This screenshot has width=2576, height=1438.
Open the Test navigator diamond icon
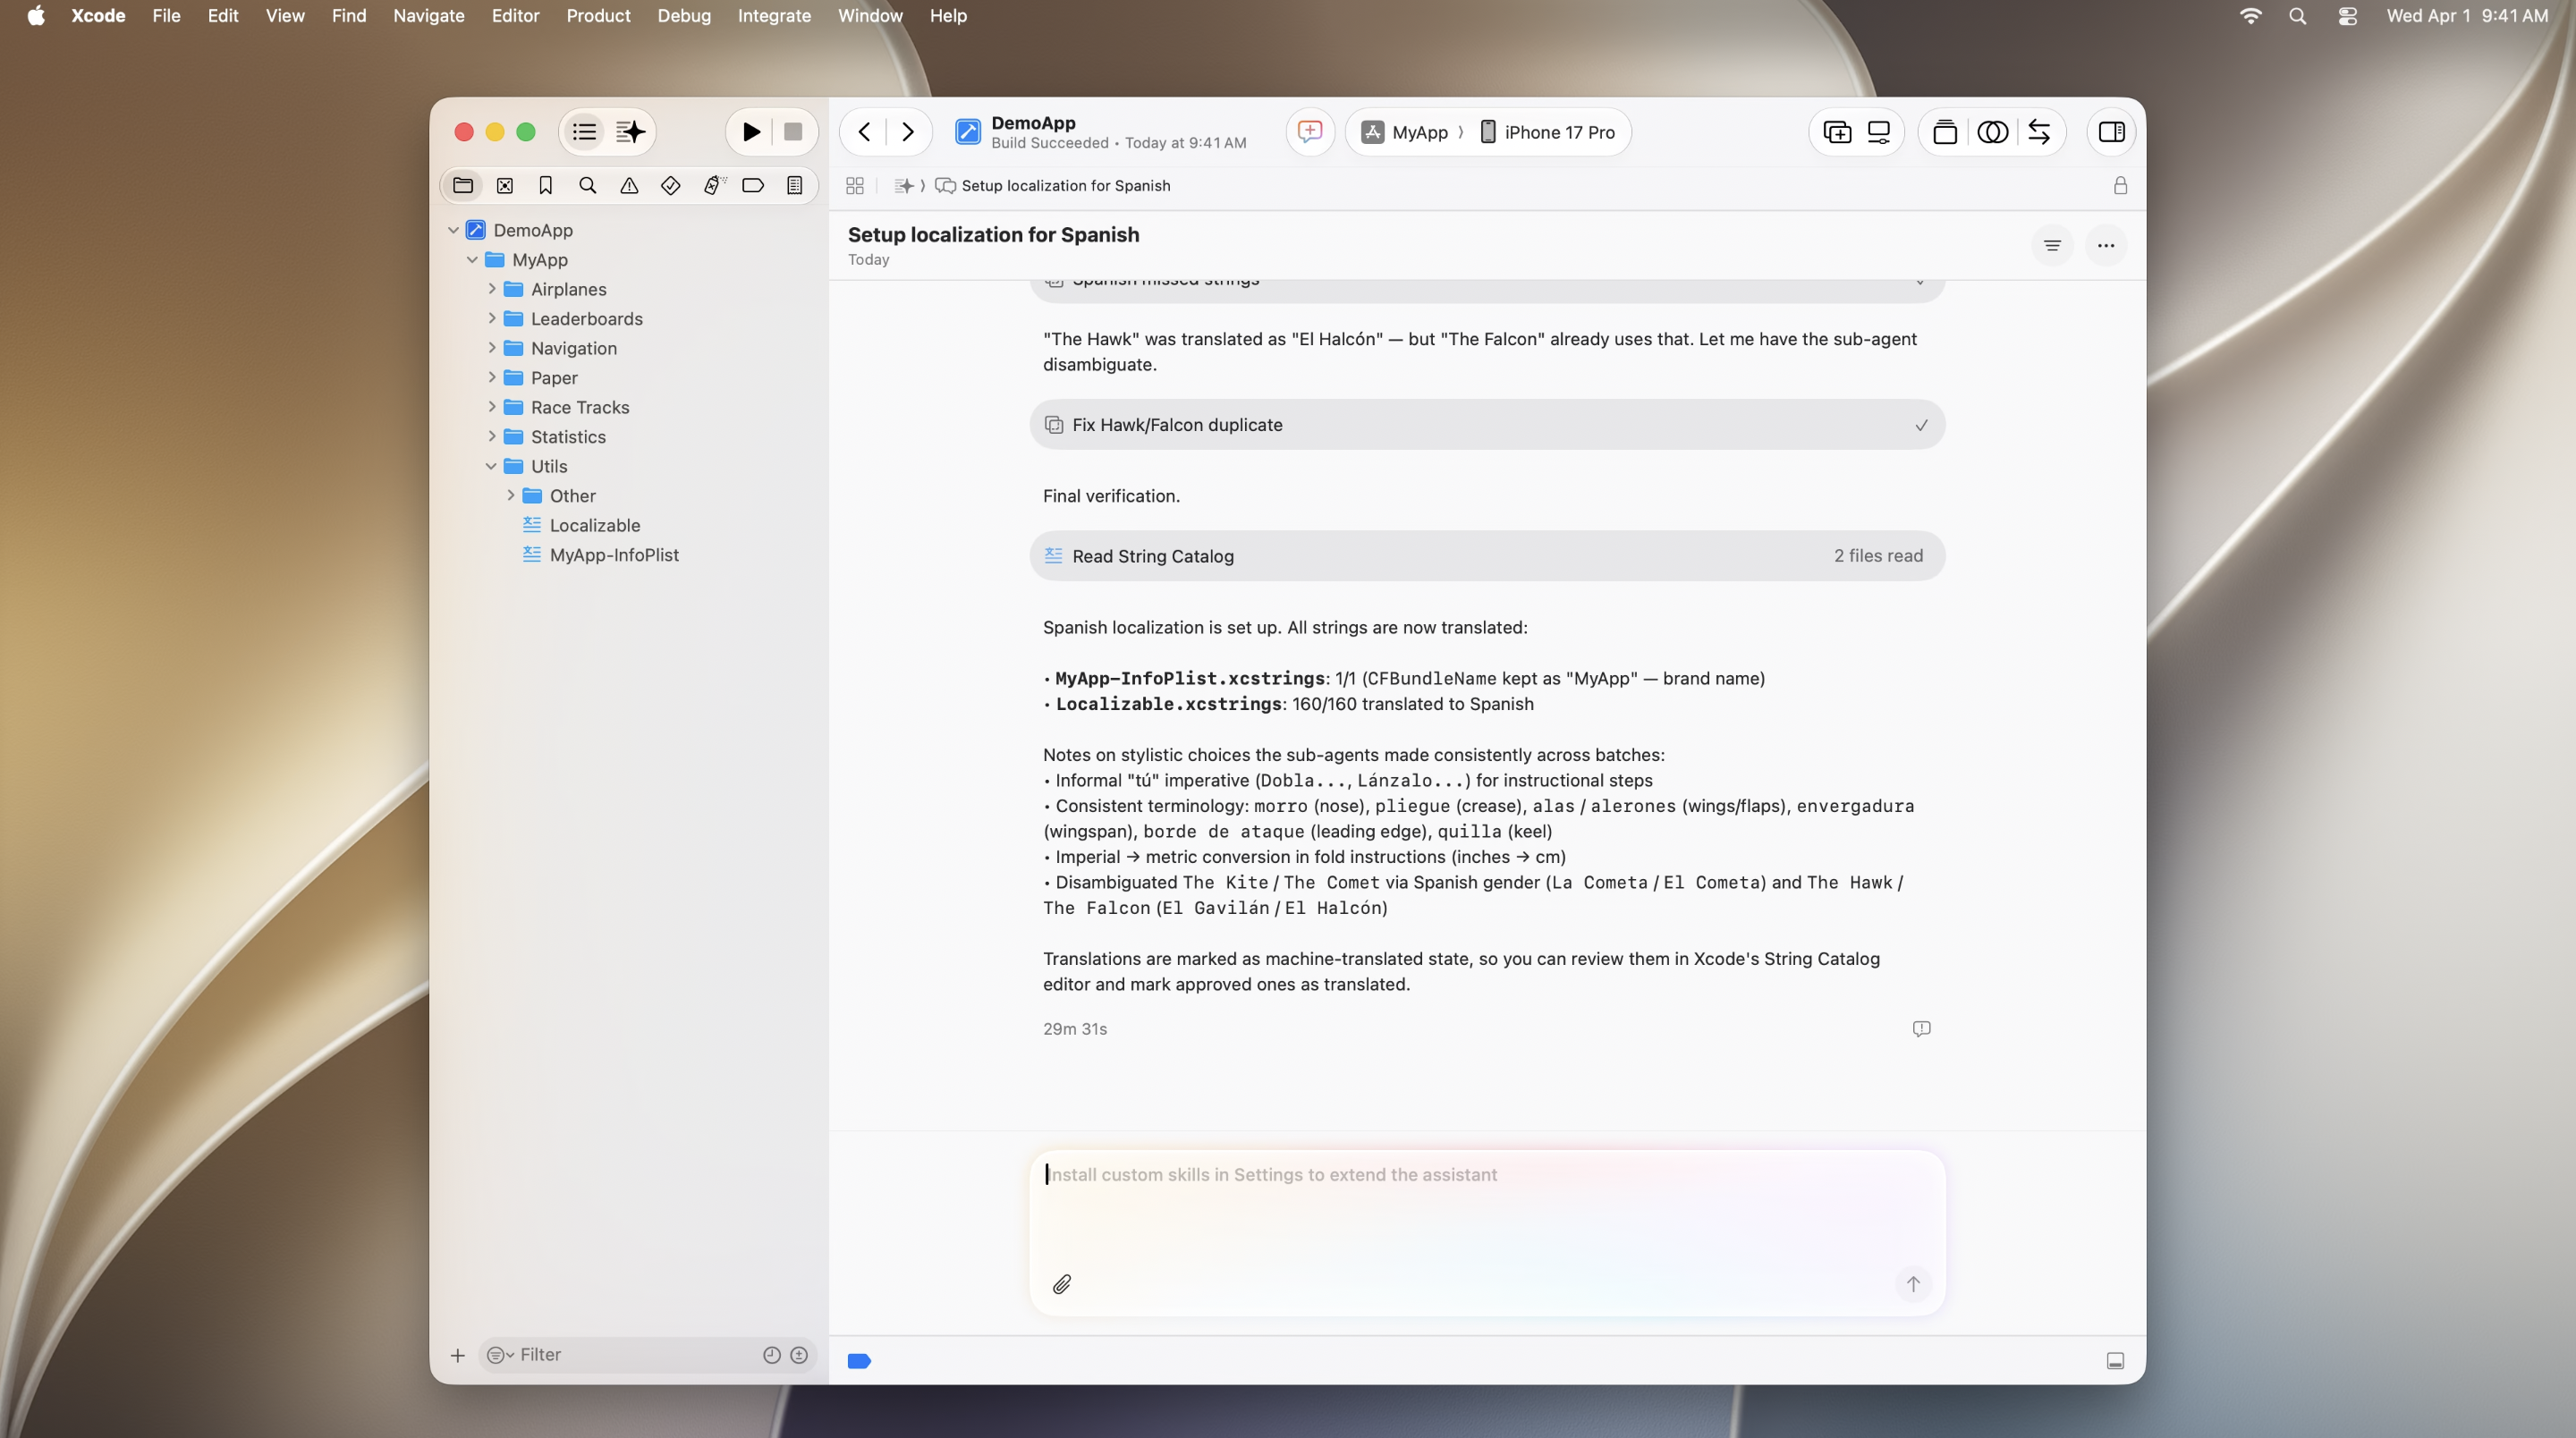[x=671, y=185]
